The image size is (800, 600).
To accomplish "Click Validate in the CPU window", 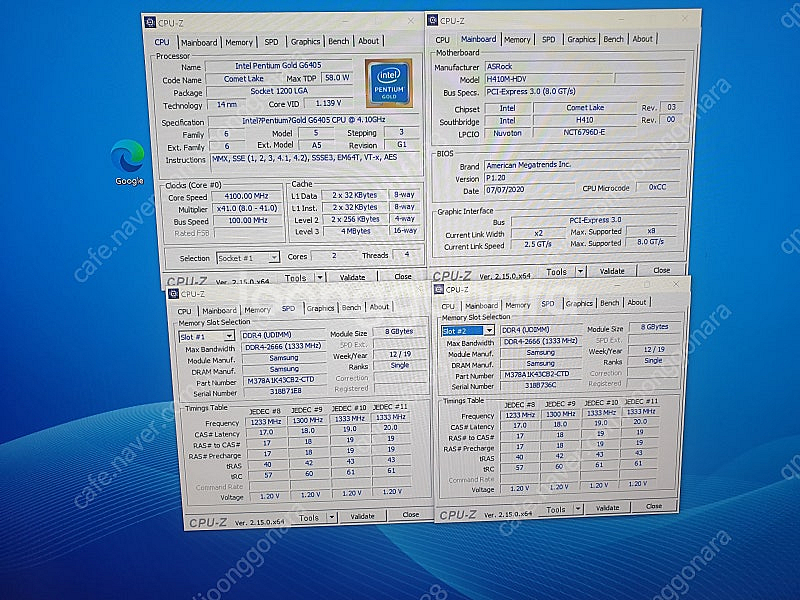I will click(352, 277).
